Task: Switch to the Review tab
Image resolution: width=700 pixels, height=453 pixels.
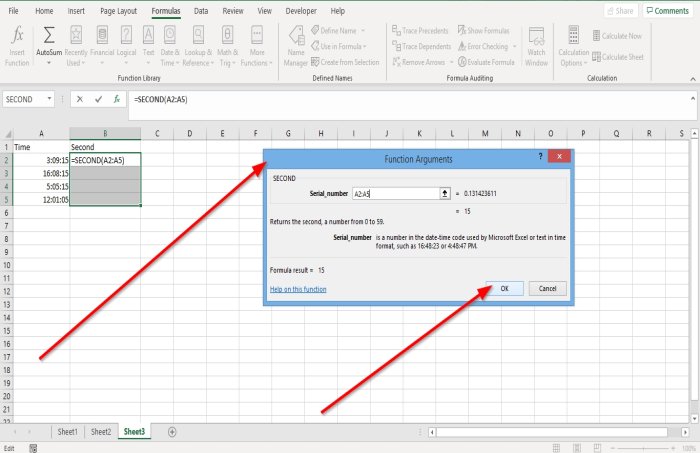Action: click(x=233, y=11)
